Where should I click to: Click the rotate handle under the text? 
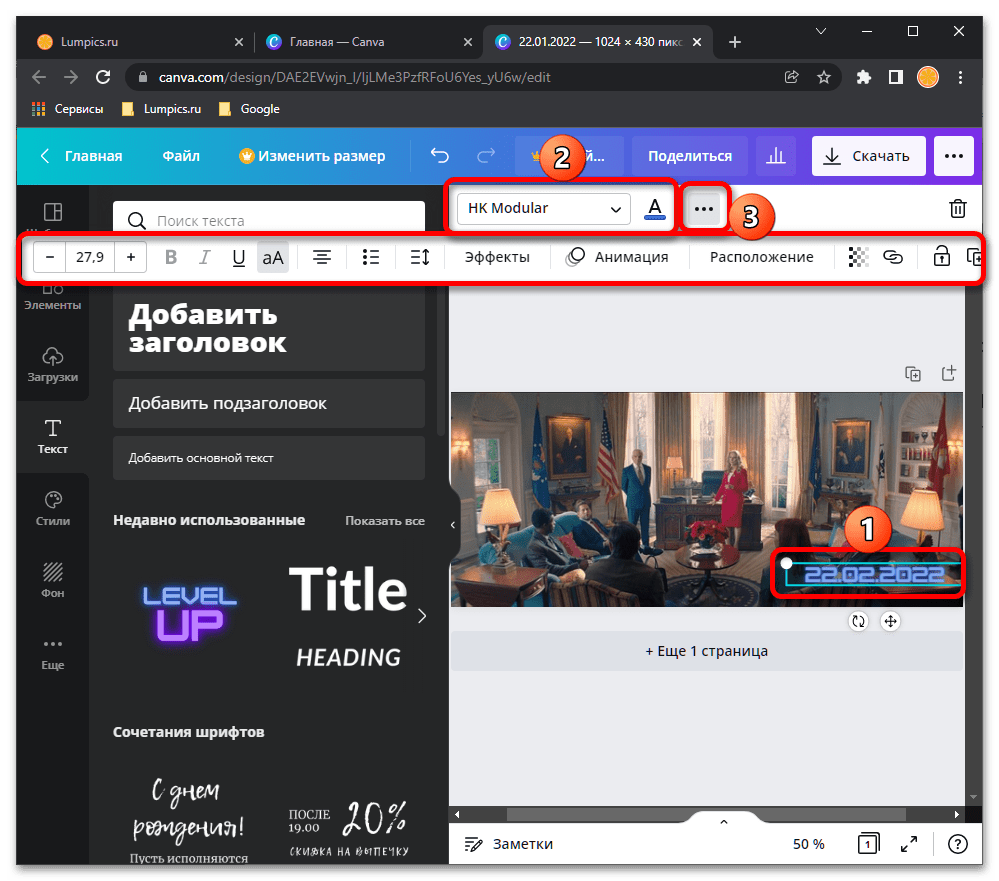click(859, 621)
